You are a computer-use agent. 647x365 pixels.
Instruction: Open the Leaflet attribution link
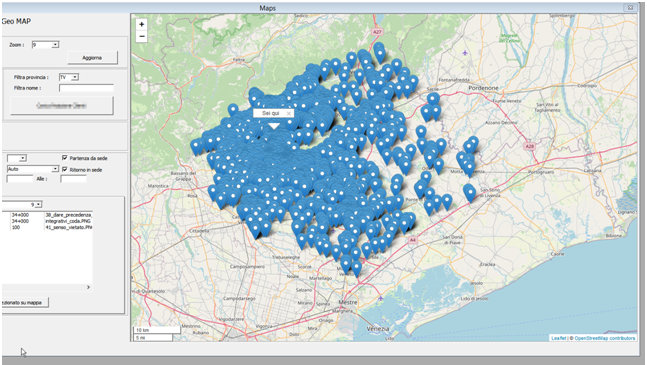click(x=558, y=338)
